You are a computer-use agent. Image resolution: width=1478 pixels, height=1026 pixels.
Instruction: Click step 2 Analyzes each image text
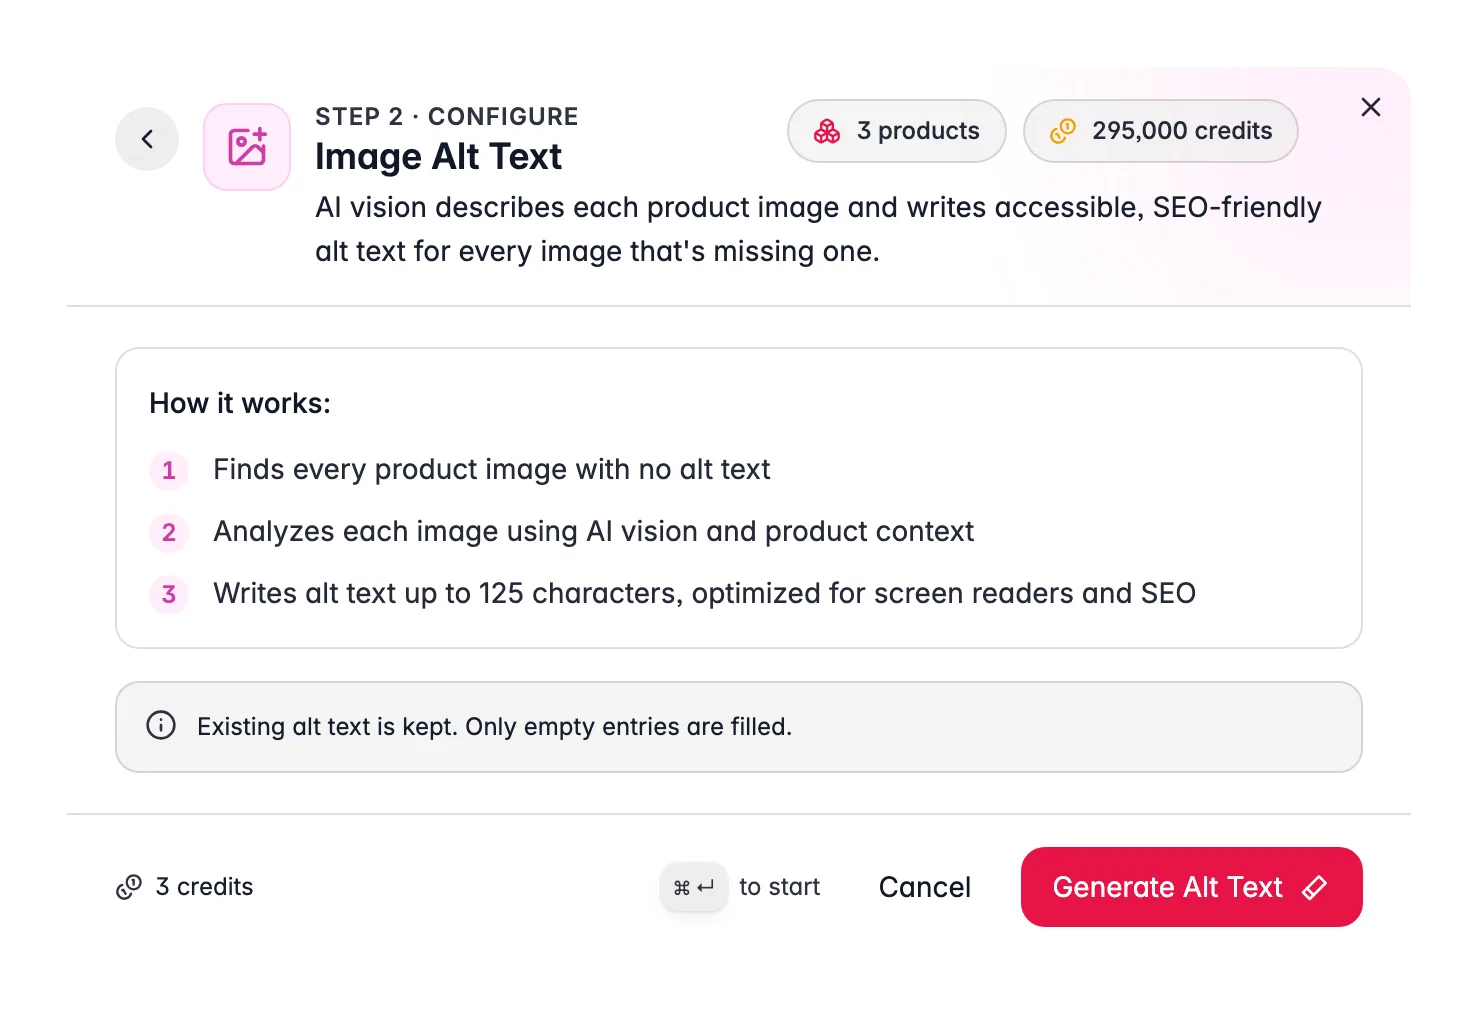pyautogui.click(x=594, y=532)
